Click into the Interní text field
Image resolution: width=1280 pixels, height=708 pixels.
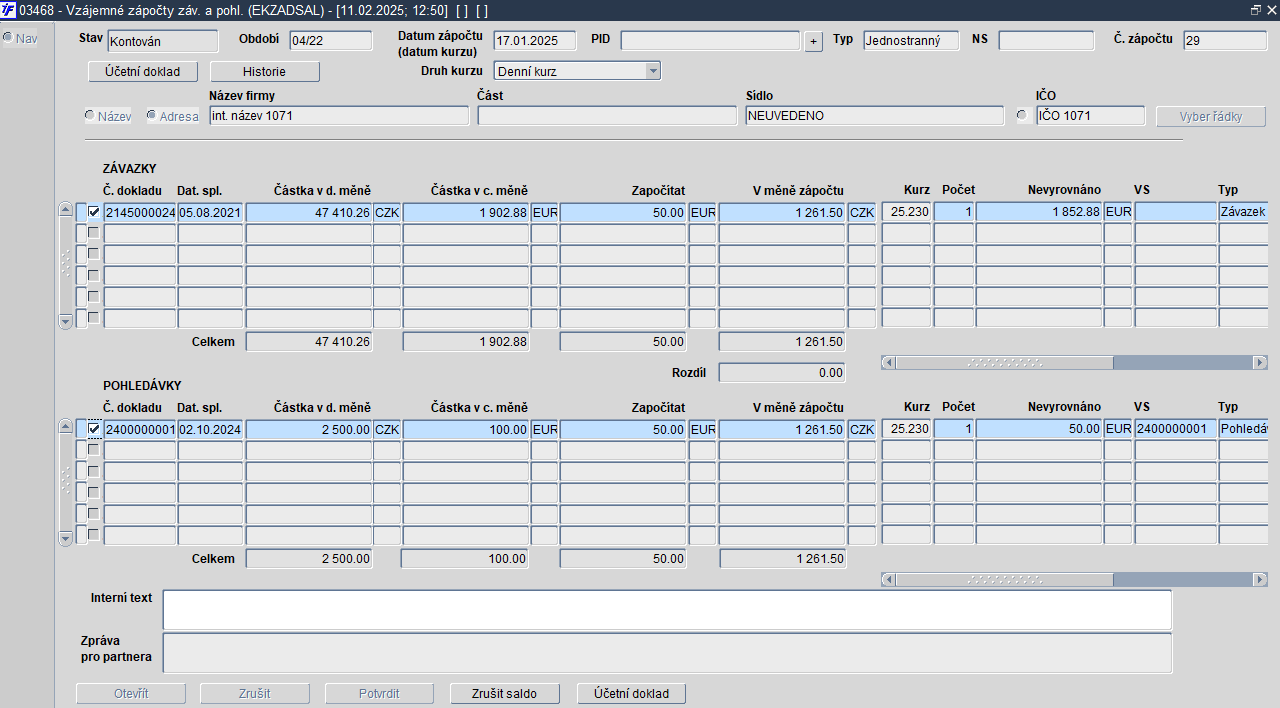click(x=667, y=610)
